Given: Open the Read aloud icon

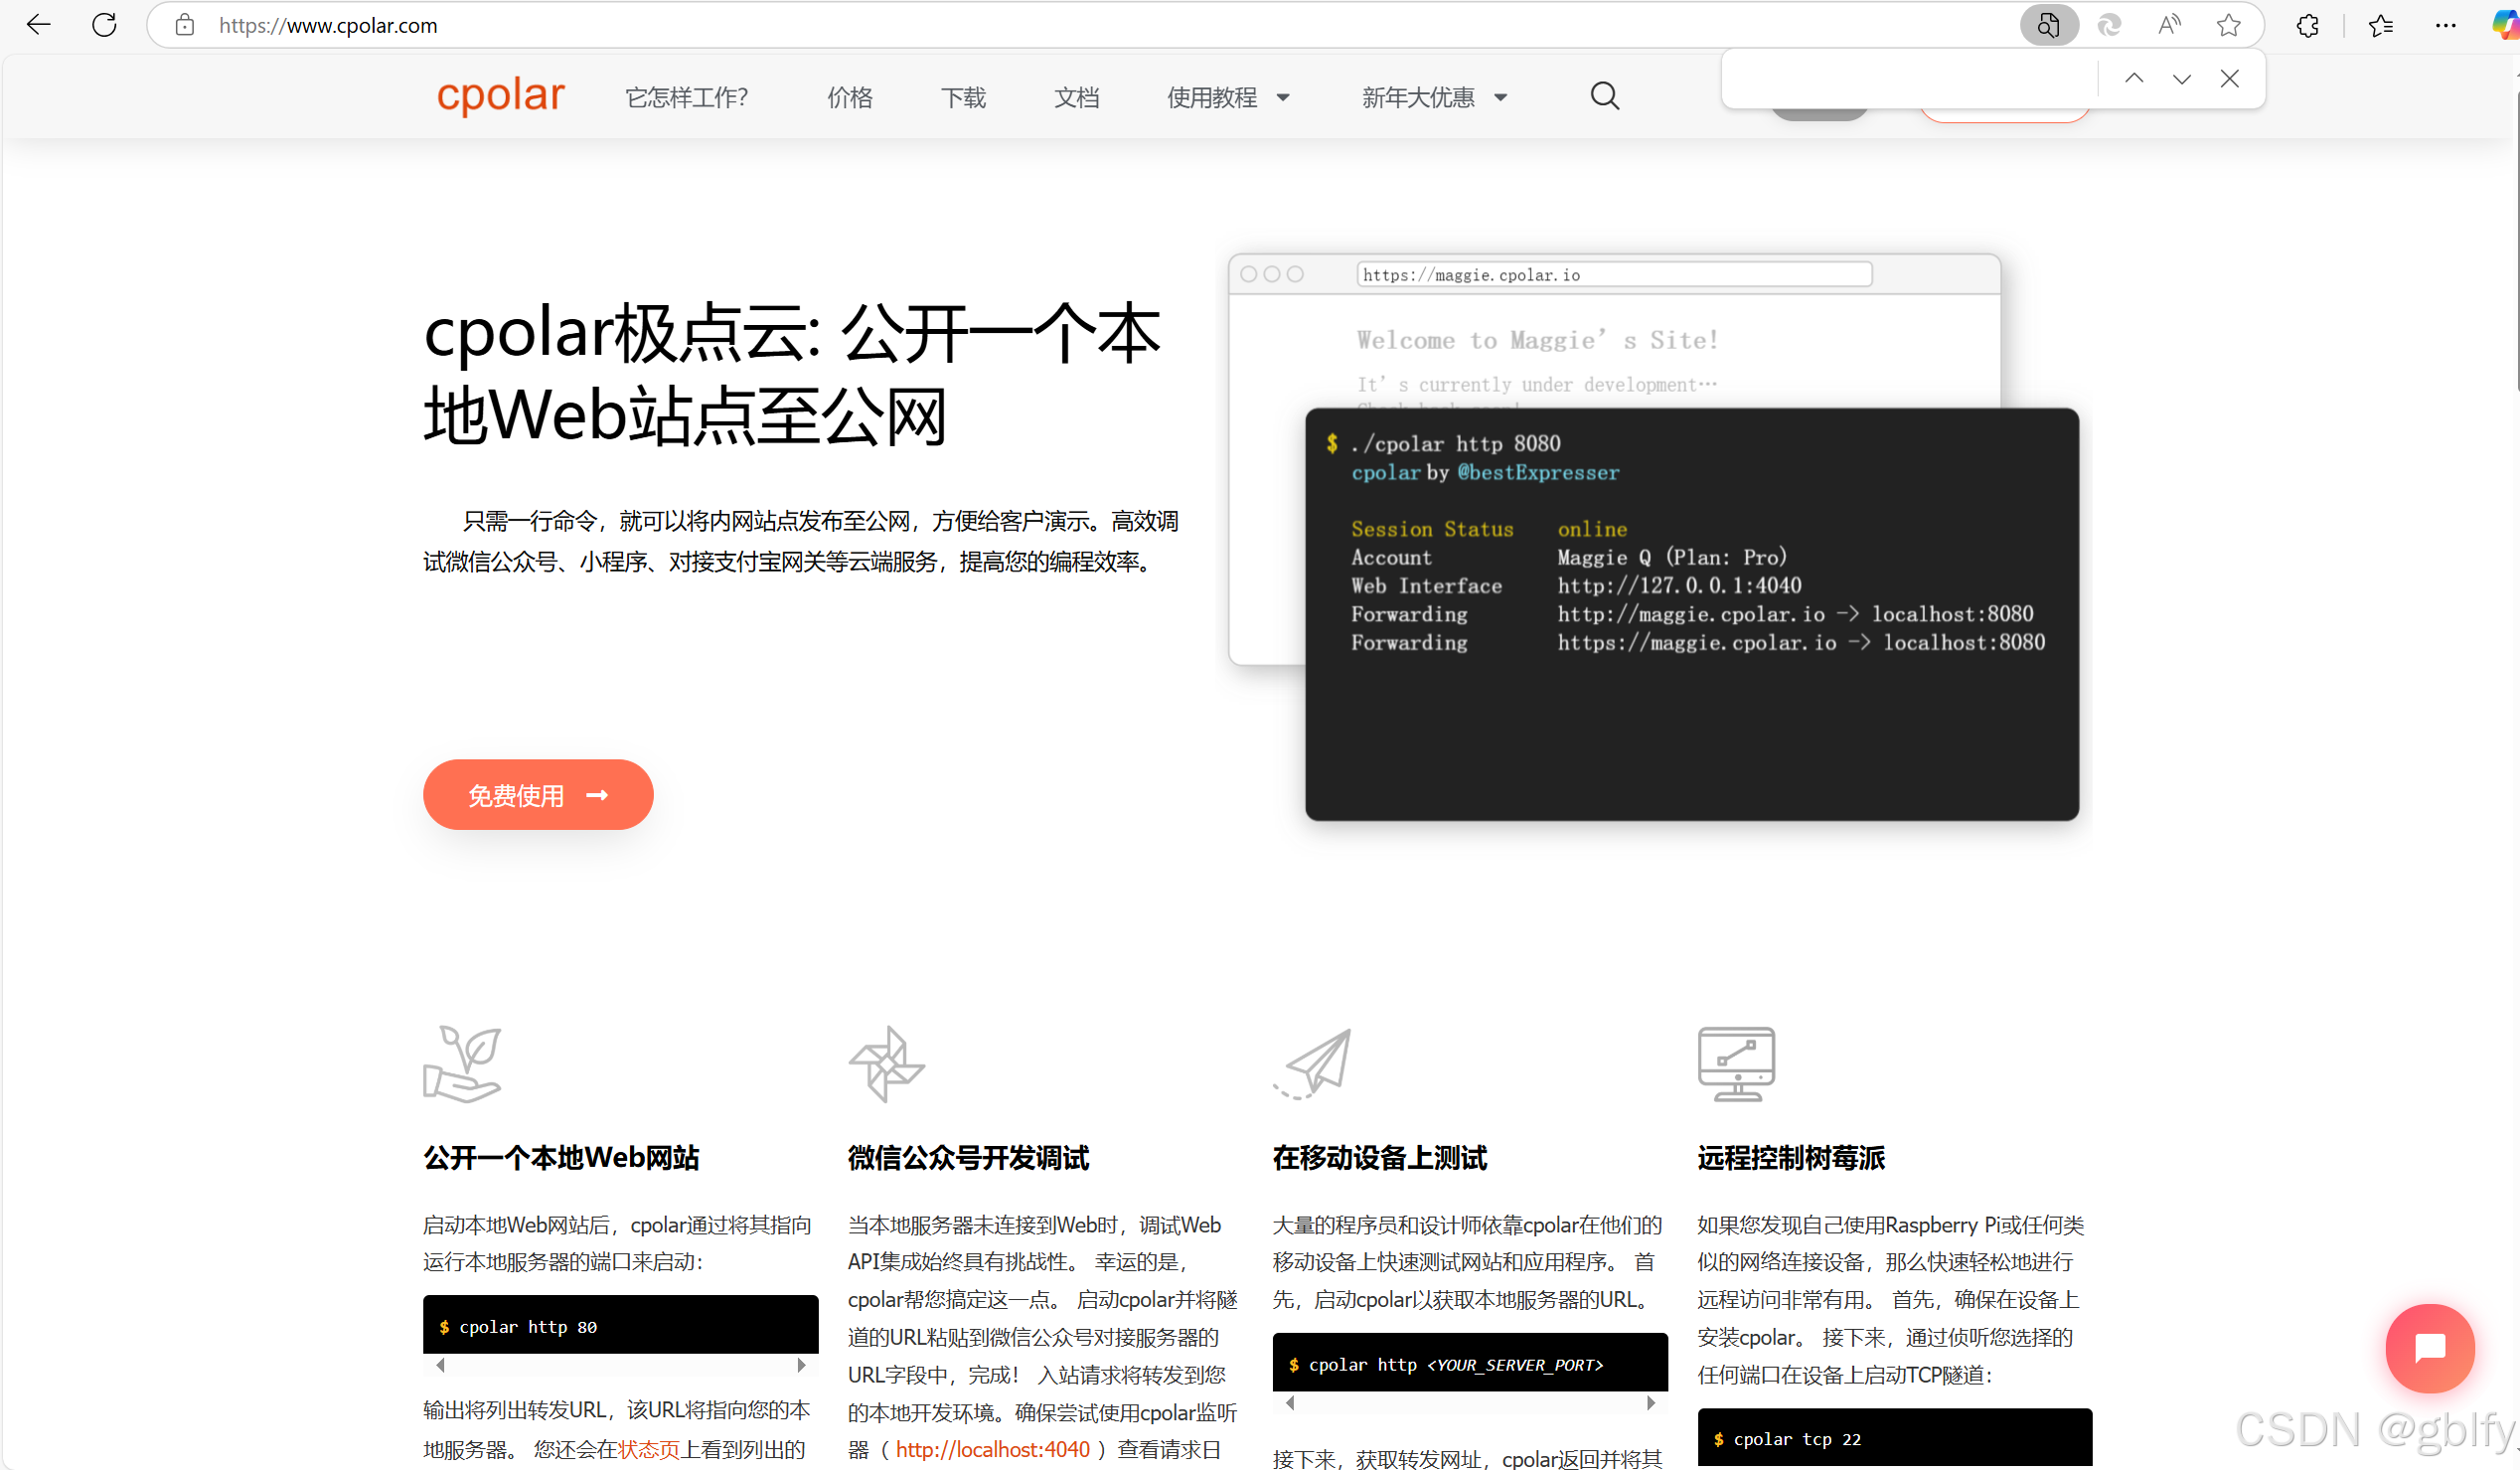Looking at the screenshot, I should 2168,25.
